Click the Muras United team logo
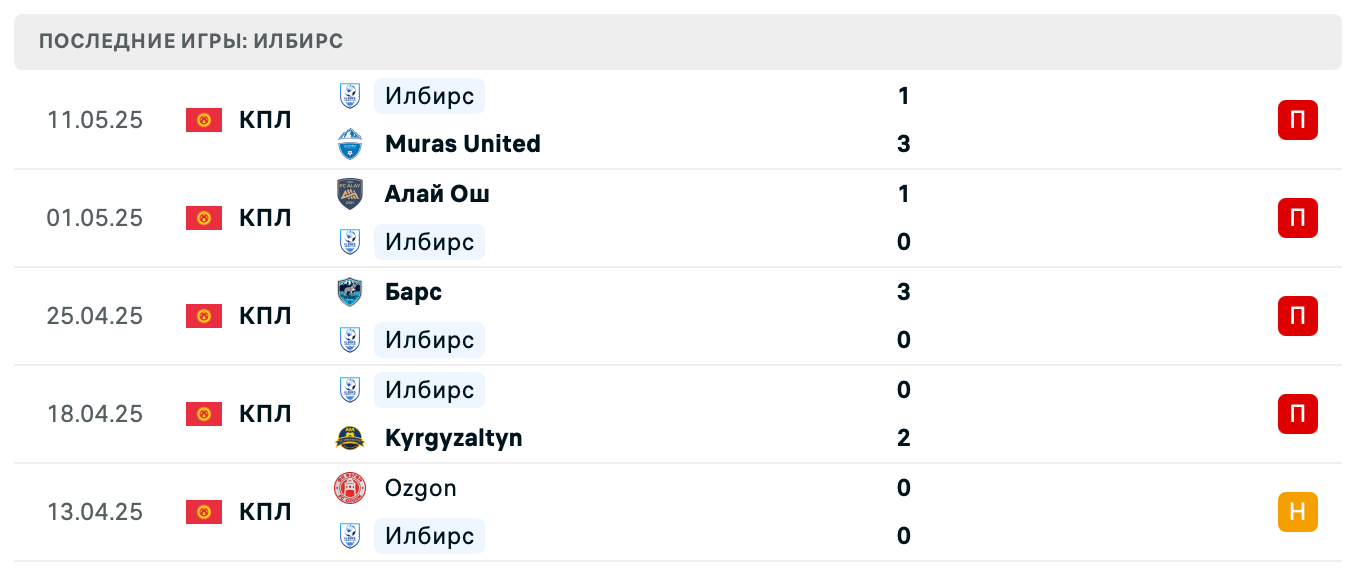 coord(349,144)
